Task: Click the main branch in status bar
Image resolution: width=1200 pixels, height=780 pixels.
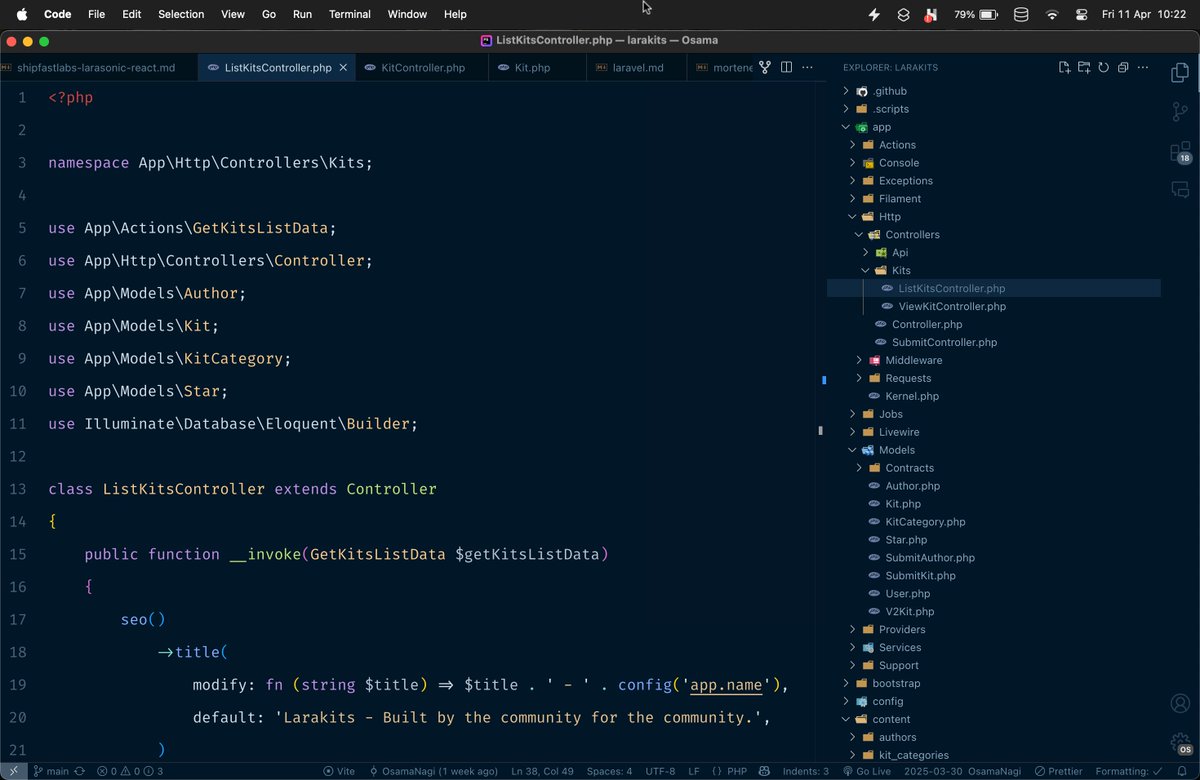Action: (x=51, y=771)
